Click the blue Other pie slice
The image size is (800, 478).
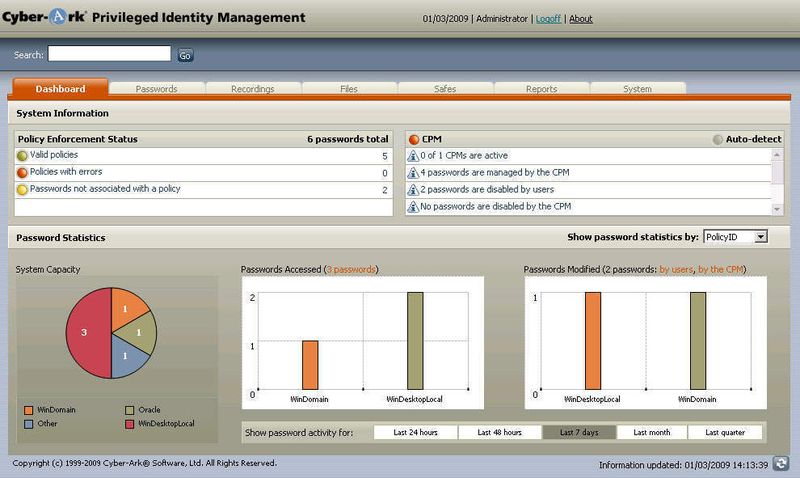[126, 357]
